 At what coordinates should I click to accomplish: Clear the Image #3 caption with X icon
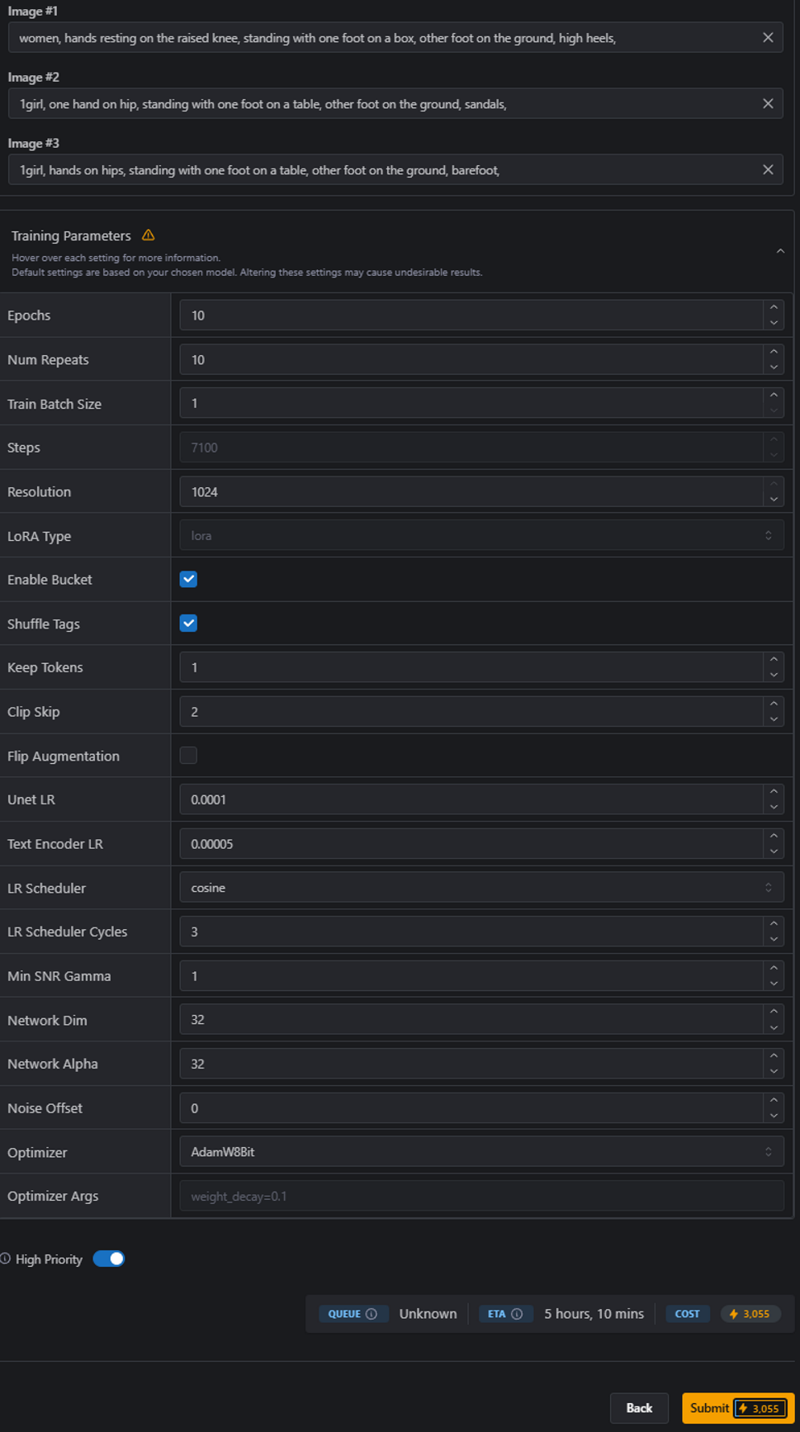point(768,170)
